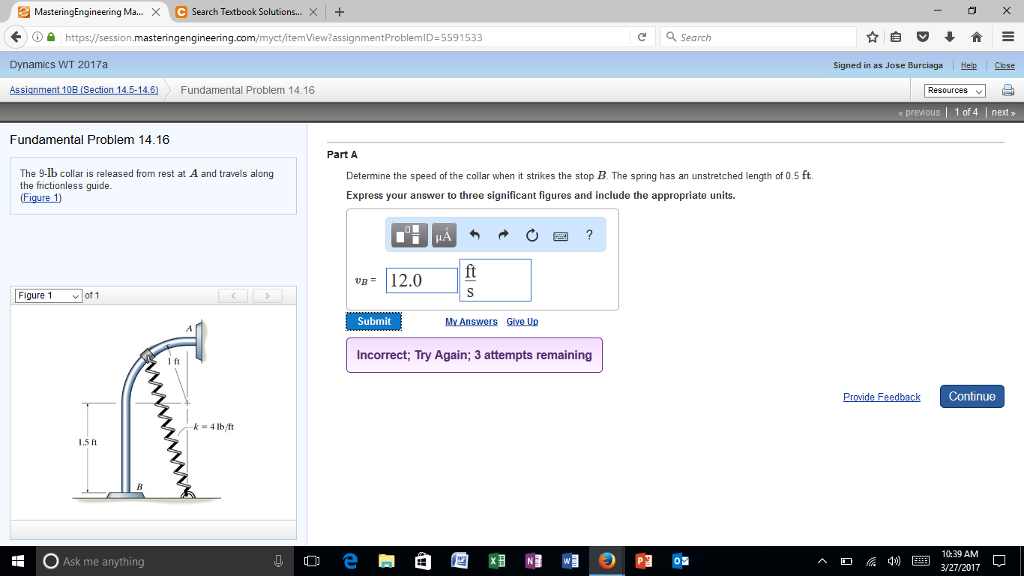Launch Excel from the taskbar
1024x576 pixels.
496,561
